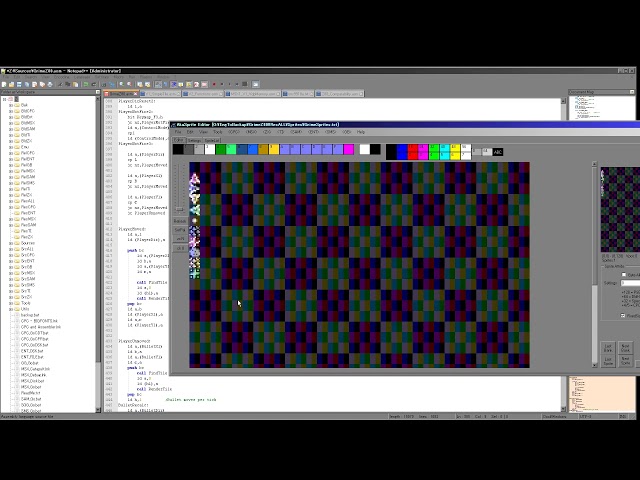Click the Save Recorded Macro icon
The height and width of the screenshot is (480, 640).
(x=245, y=84)
